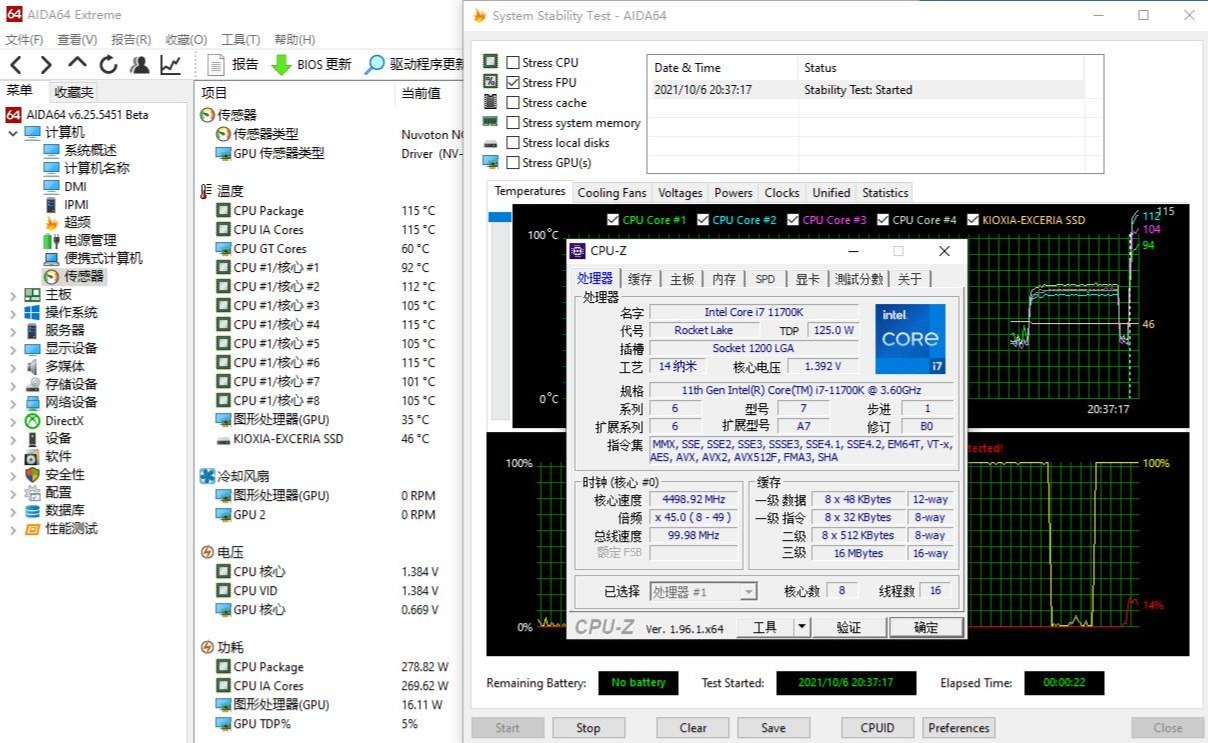The width and height of the screenshot is (1208, 743).
Task: Select 电源管理 tree item
Action: point(90,240)
